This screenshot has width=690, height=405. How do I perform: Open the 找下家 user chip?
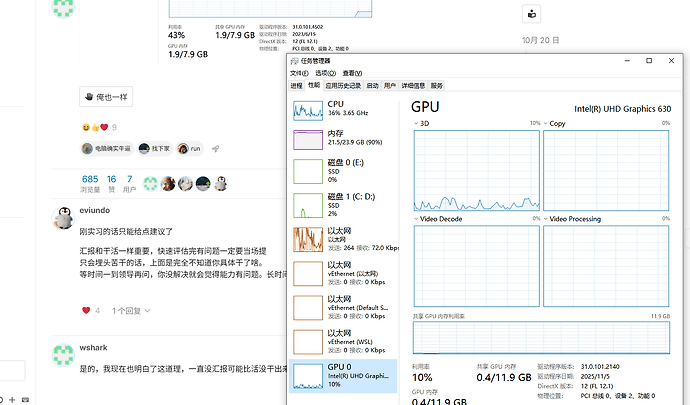pyautogui.click(x=154, y=149)
